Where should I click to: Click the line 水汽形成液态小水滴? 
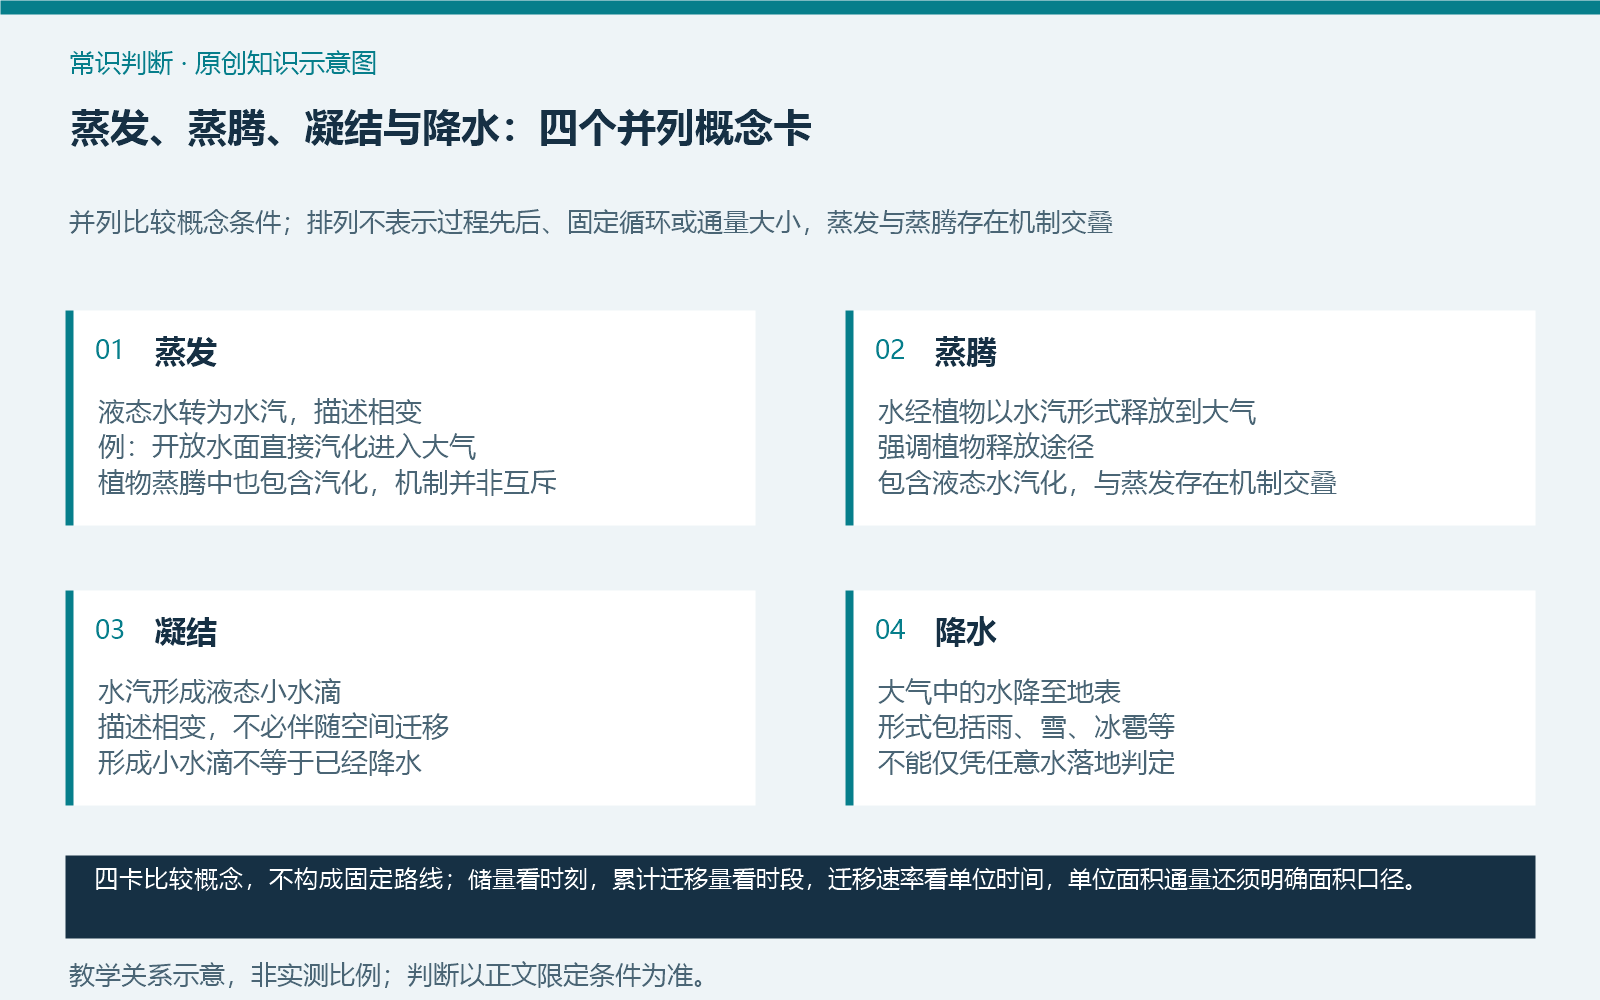(x=219, y=691)
